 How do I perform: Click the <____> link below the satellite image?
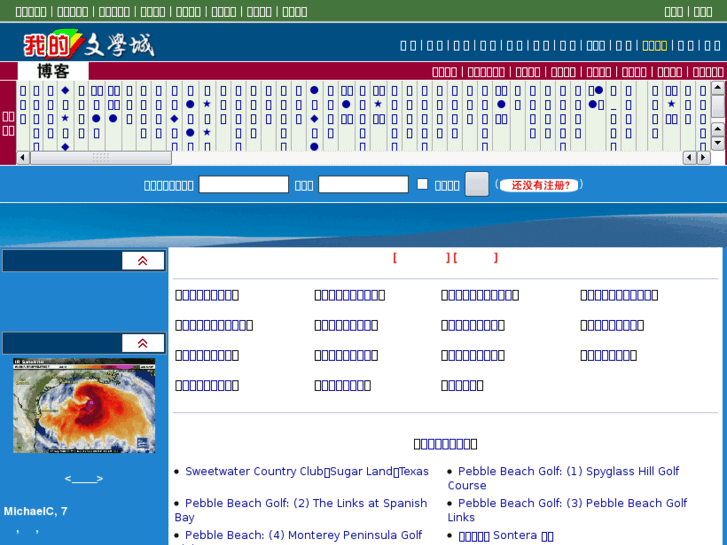pos(84,479)
